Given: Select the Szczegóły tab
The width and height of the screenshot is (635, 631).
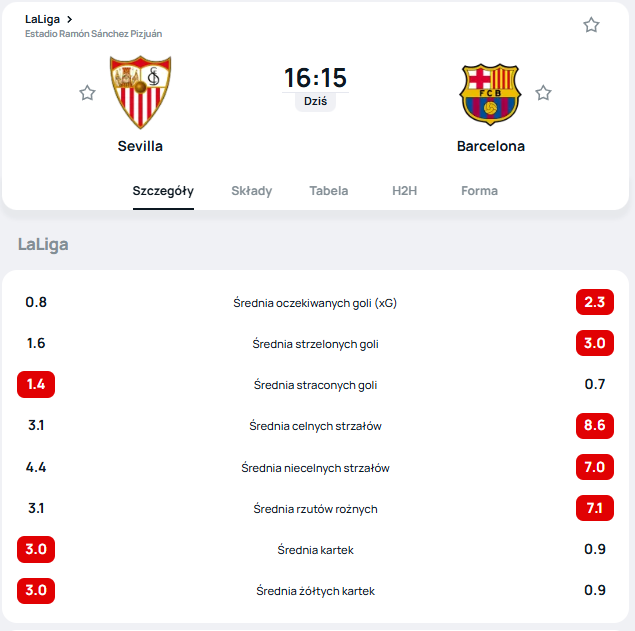Looking at the screenshot, I should [163, 191].
